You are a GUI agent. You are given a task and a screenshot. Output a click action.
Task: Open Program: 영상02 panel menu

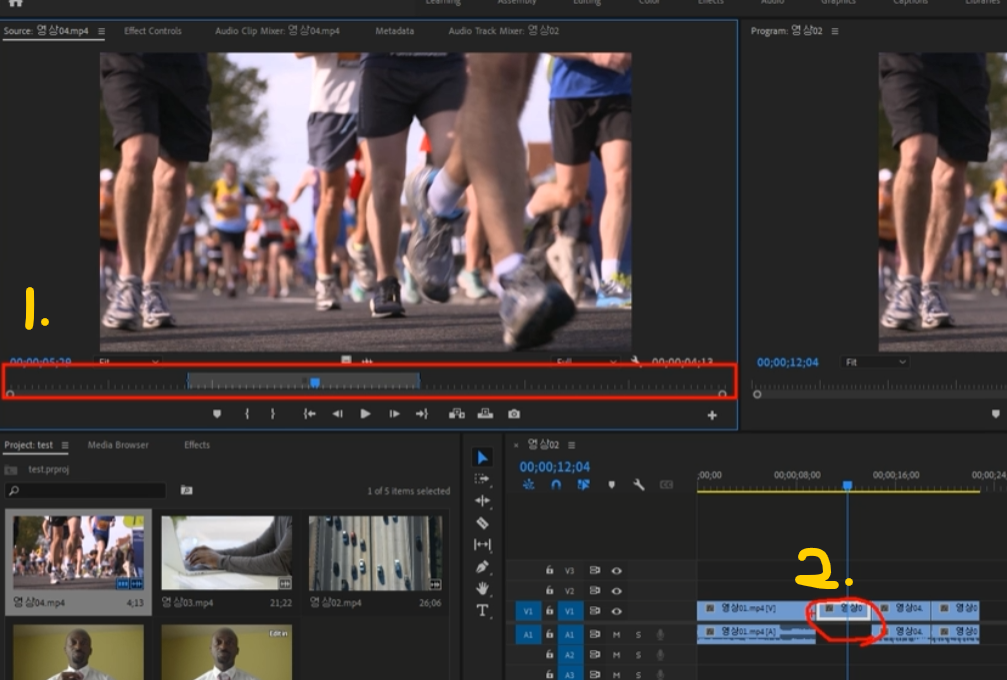click(x=835, y=31)
